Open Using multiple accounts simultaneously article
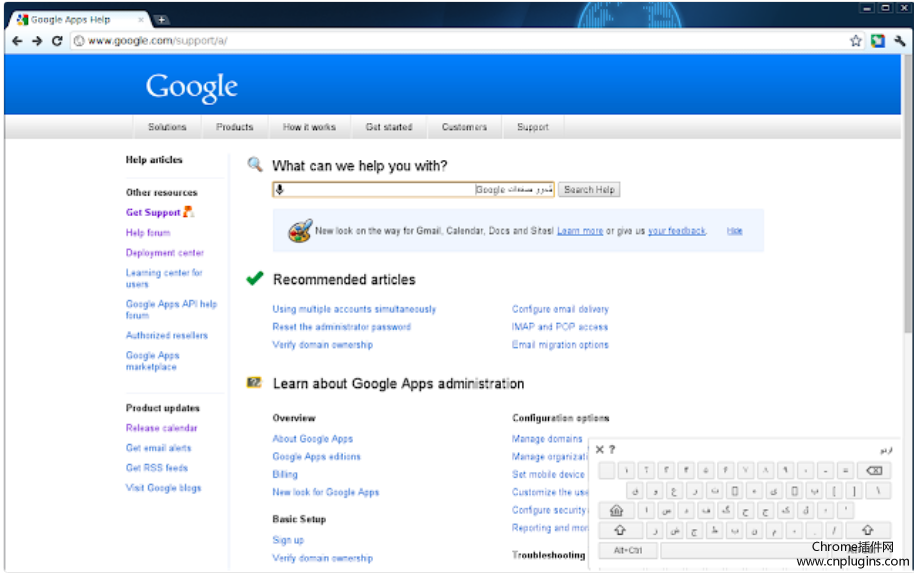Screen dimensions: 914x574 (x=354, y=309)
